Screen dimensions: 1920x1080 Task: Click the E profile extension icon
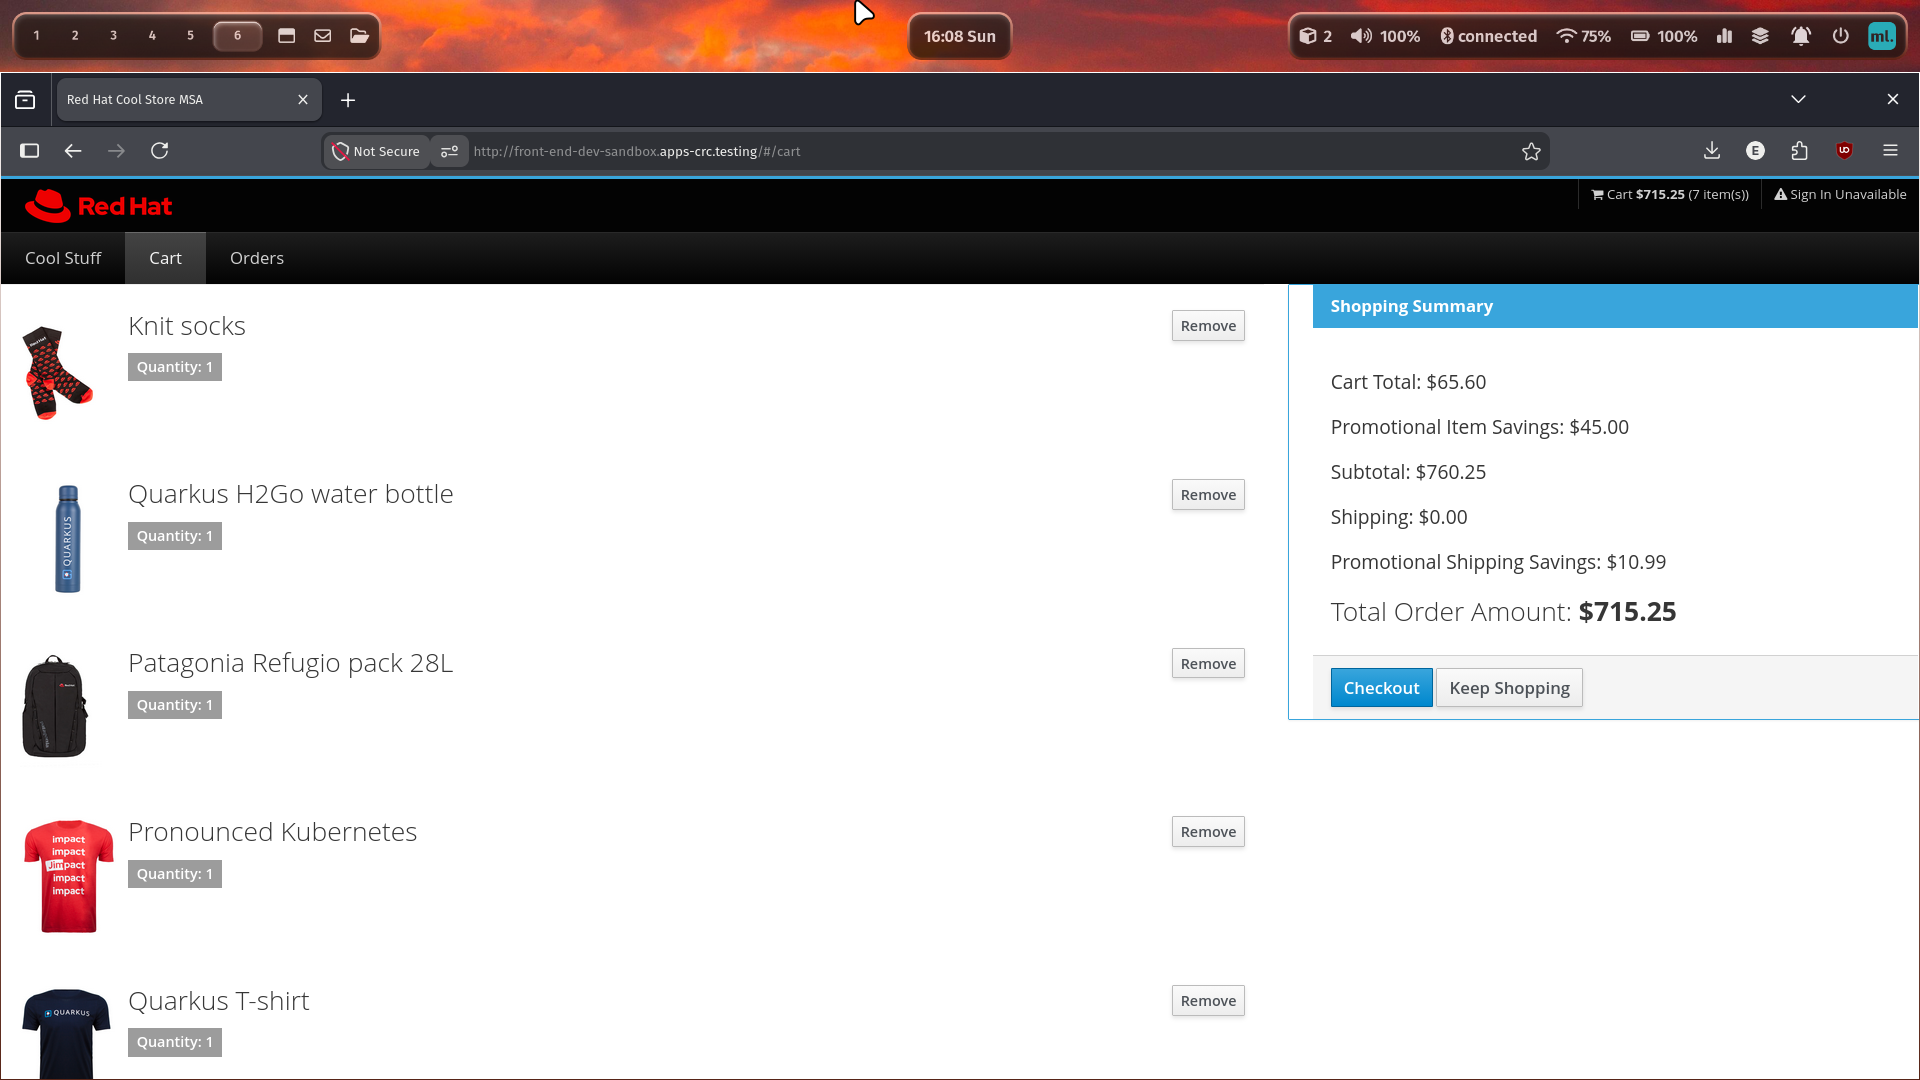[1755, 151]
